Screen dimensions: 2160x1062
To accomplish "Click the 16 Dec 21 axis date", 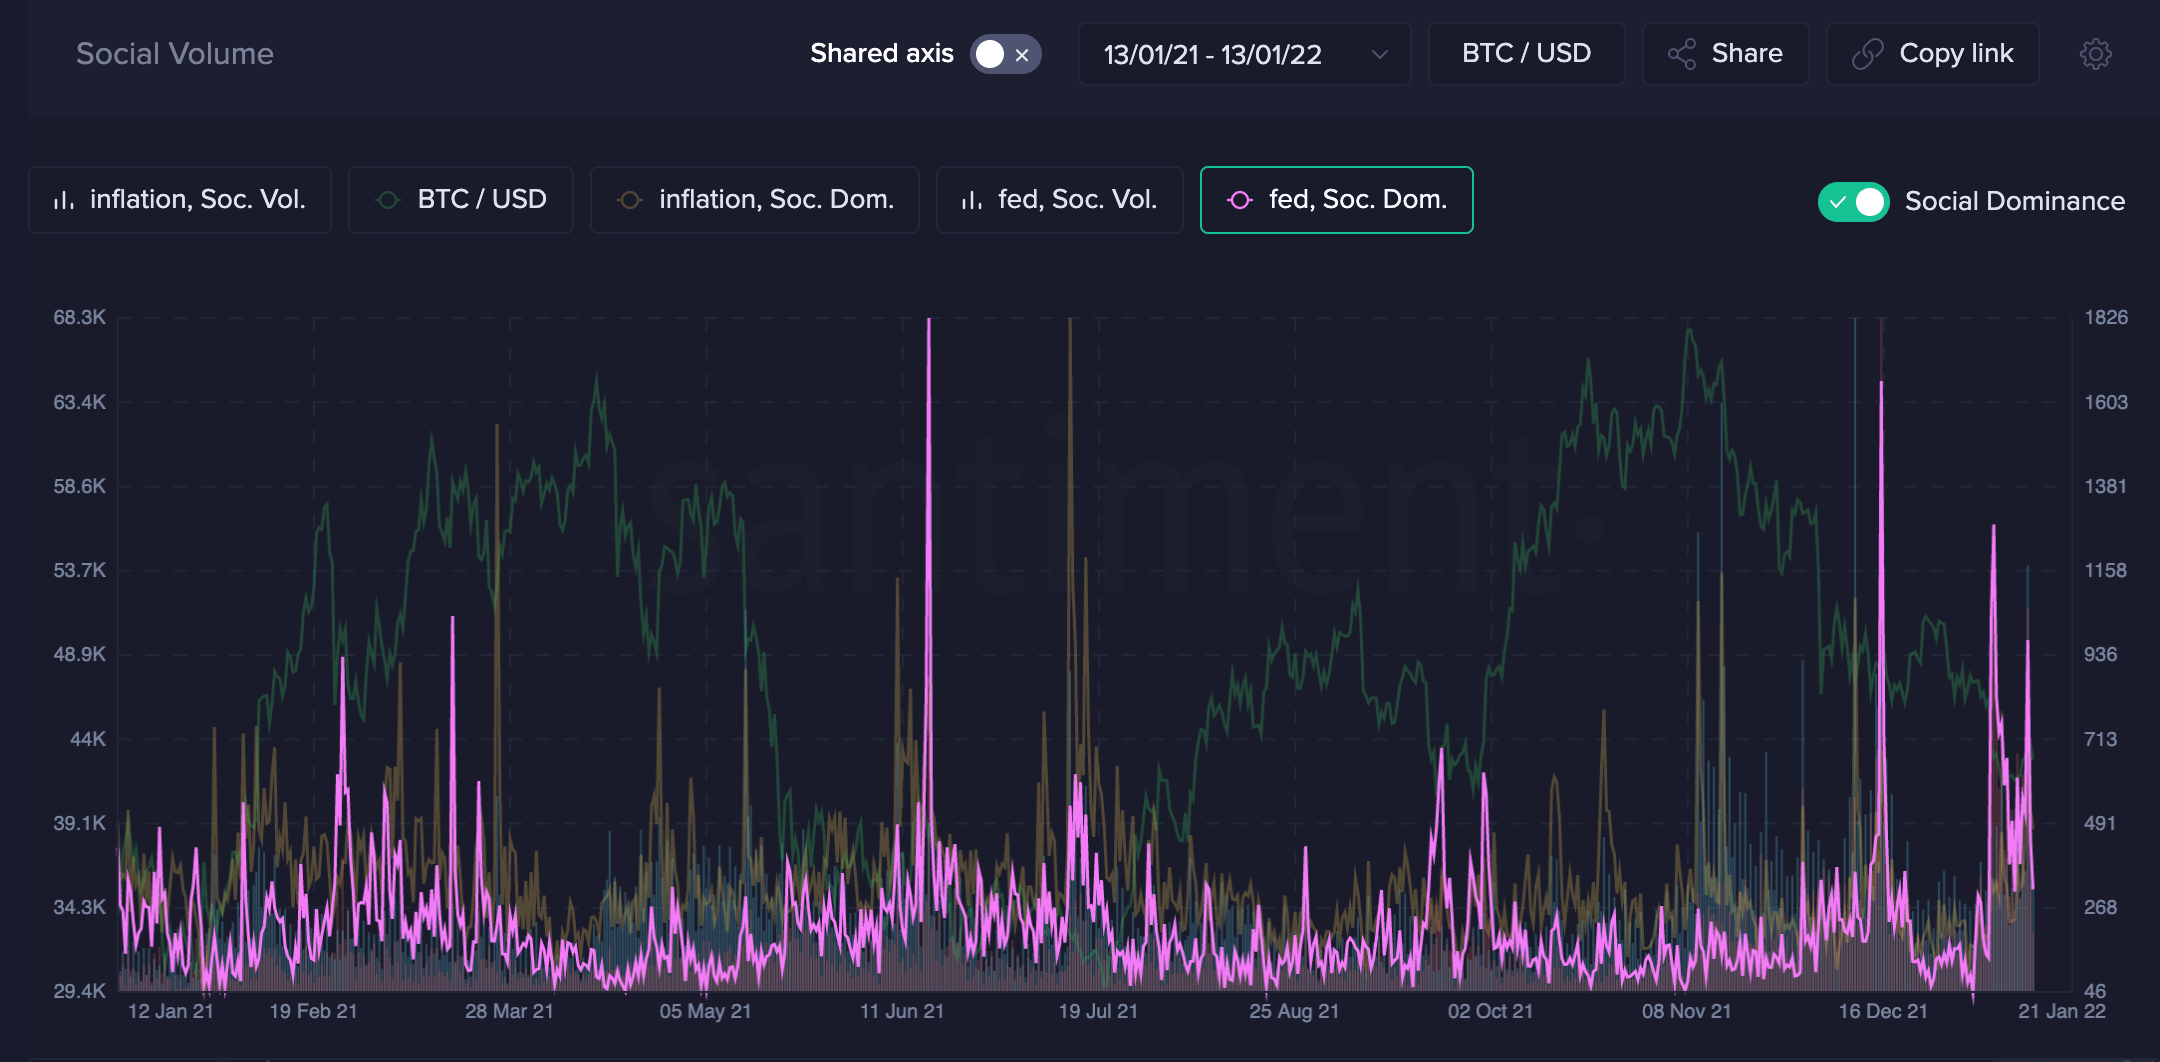I will click(x=1883, y=1011).
